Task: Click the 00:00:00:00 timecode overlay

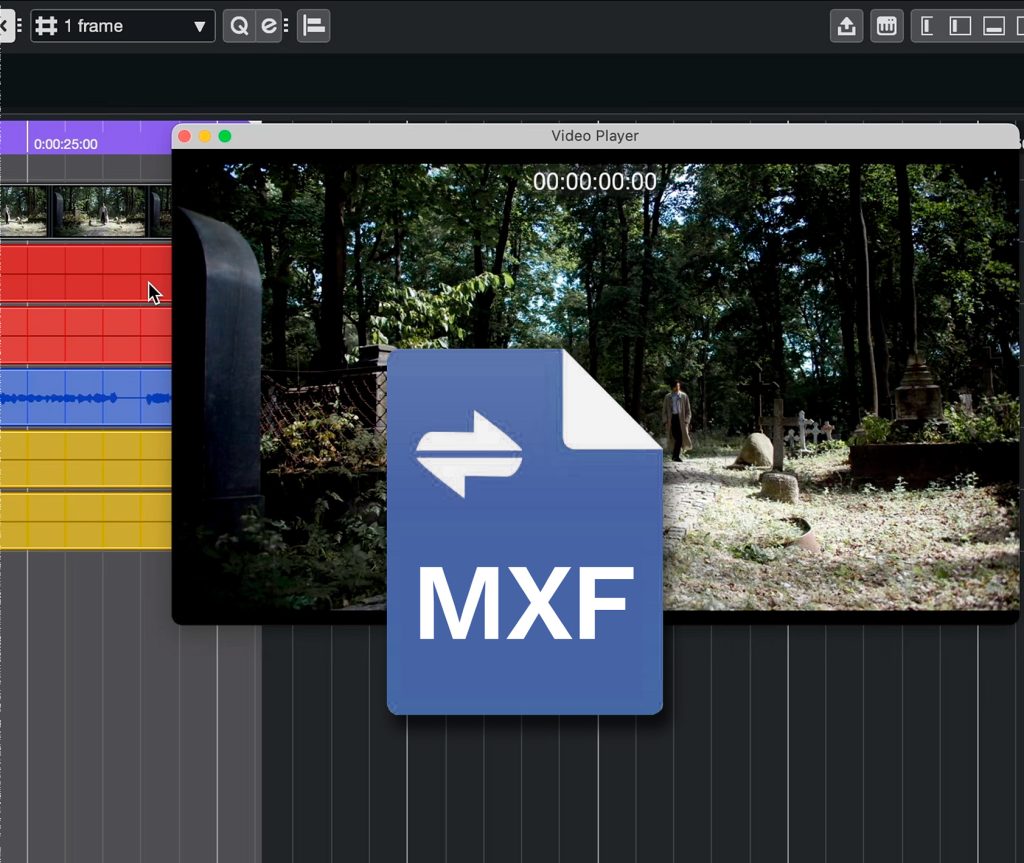Action: point(594,182)
